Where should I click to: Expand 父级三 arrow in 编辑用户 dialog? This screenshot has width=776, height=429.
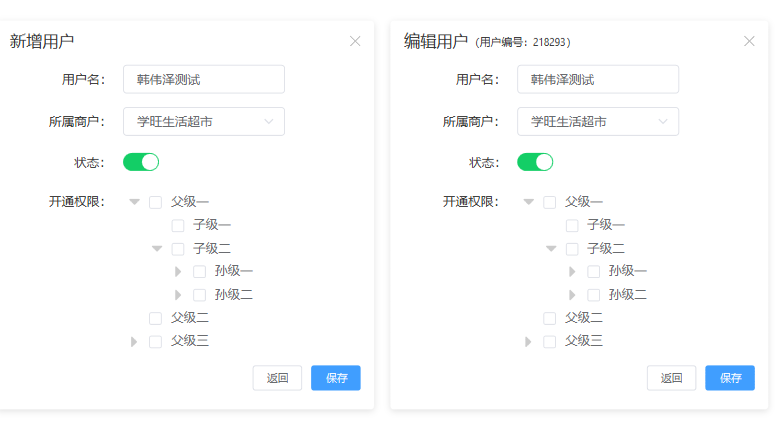pos(528,342)
